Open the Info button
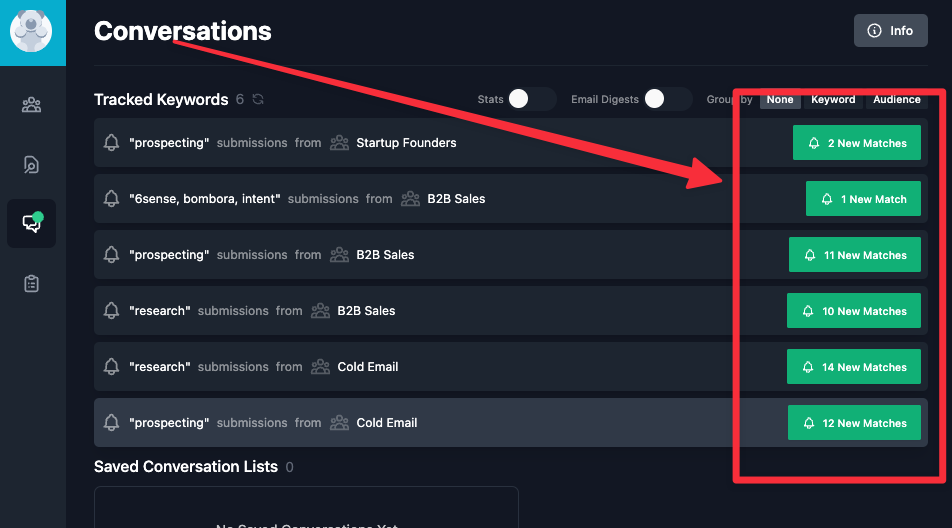 click(891, 30)
